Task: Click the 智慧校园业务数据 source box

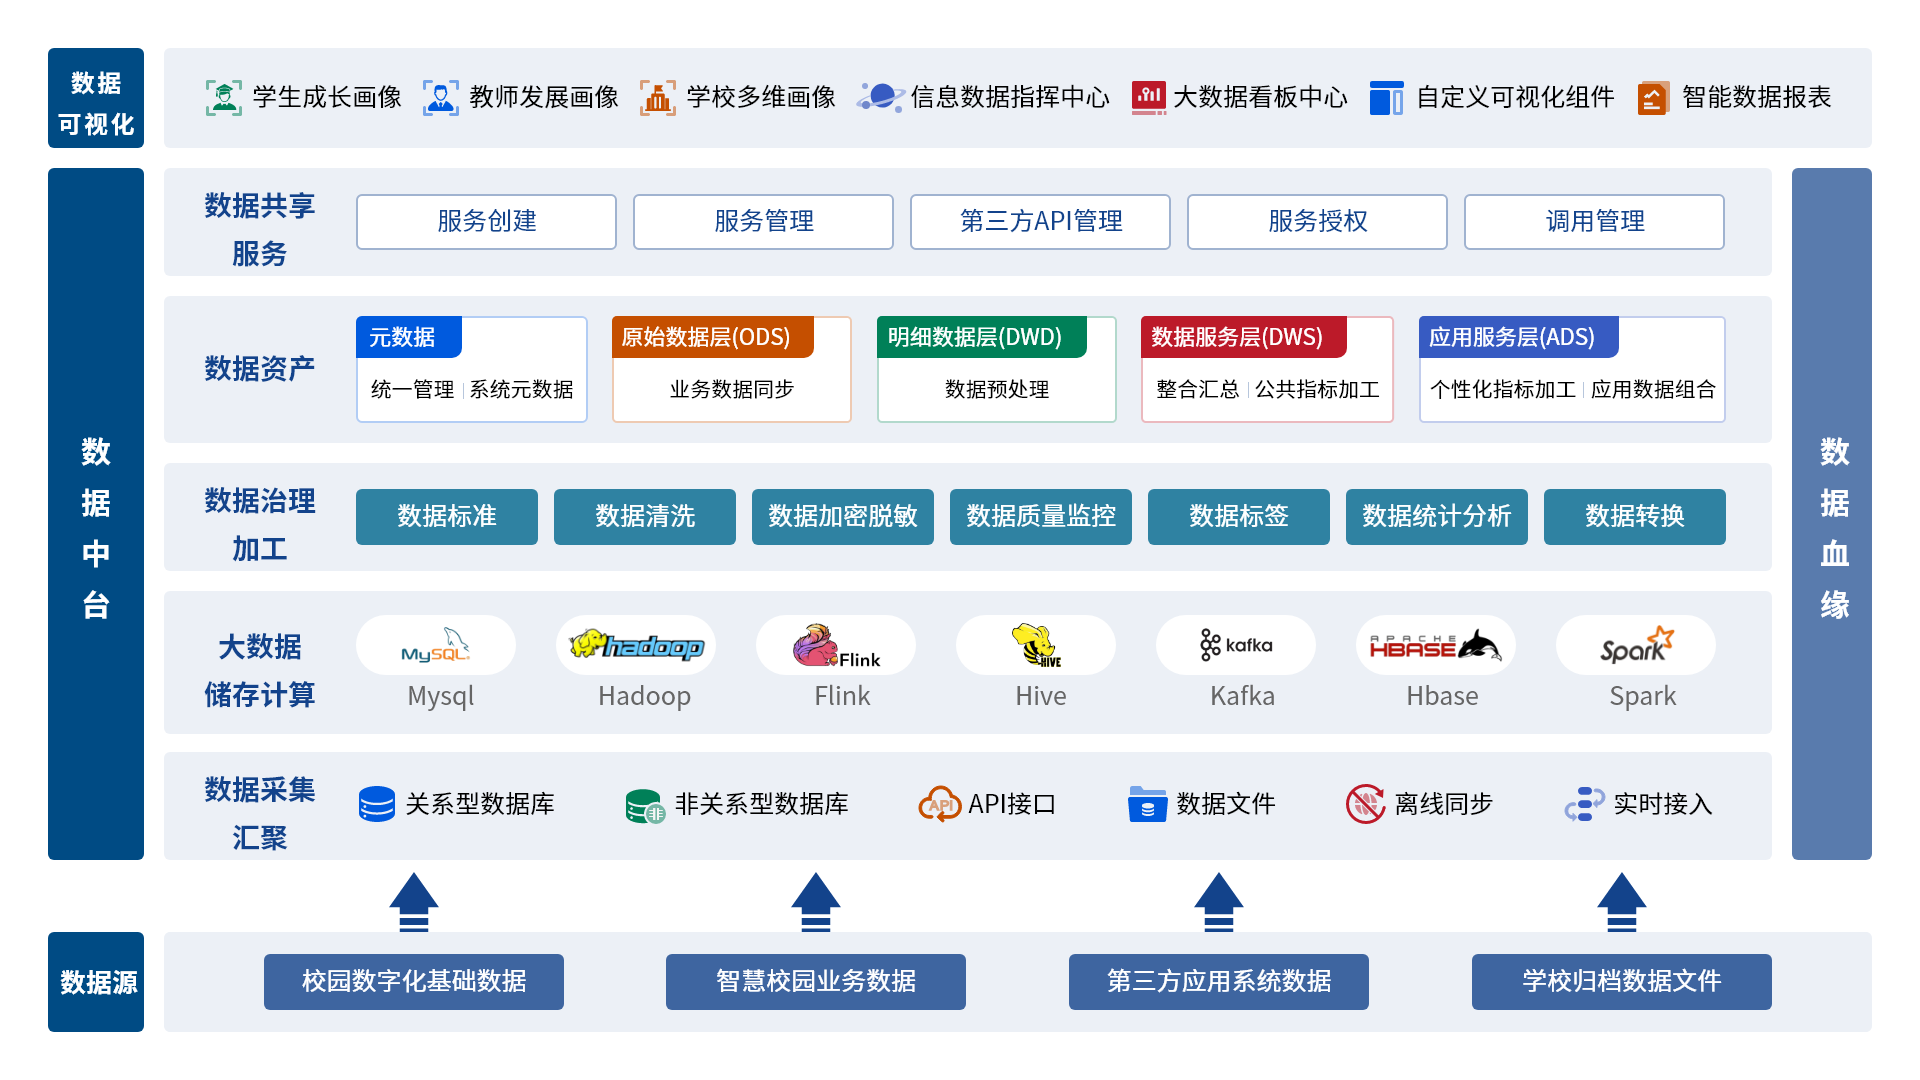Action: click(x=816, y=982)
